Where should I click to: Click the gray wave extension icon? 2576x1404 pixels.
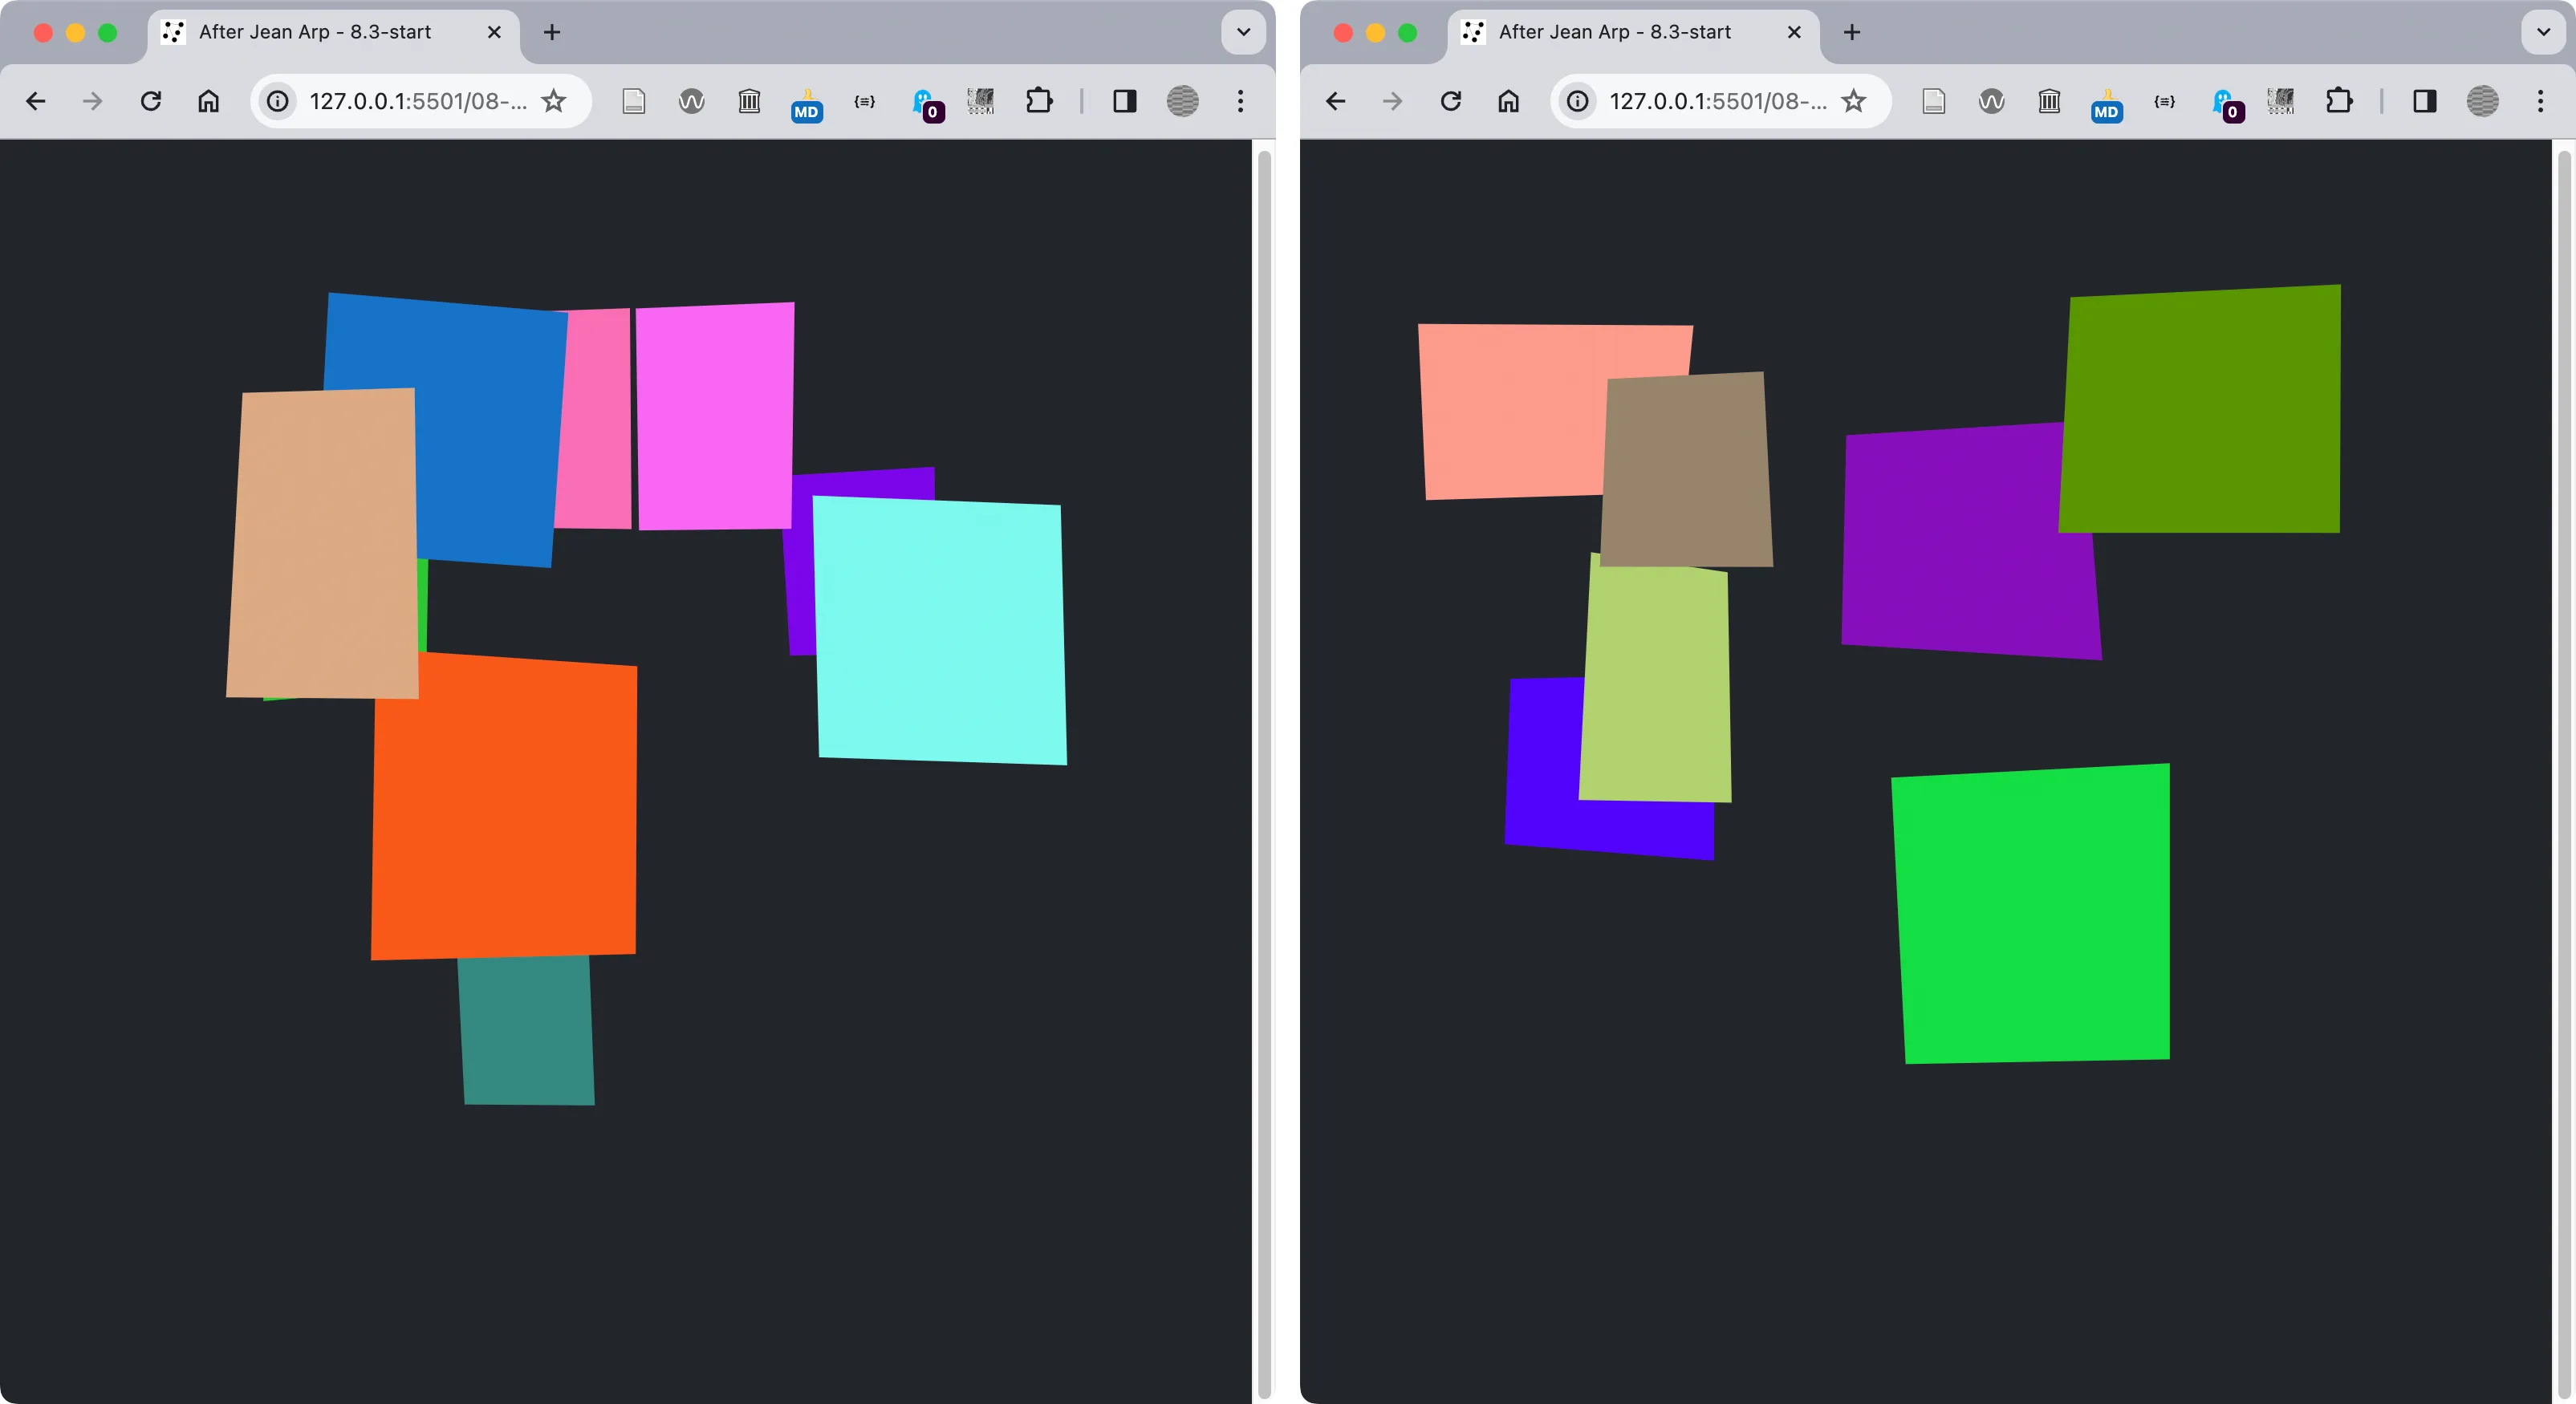tap(690, 101)
